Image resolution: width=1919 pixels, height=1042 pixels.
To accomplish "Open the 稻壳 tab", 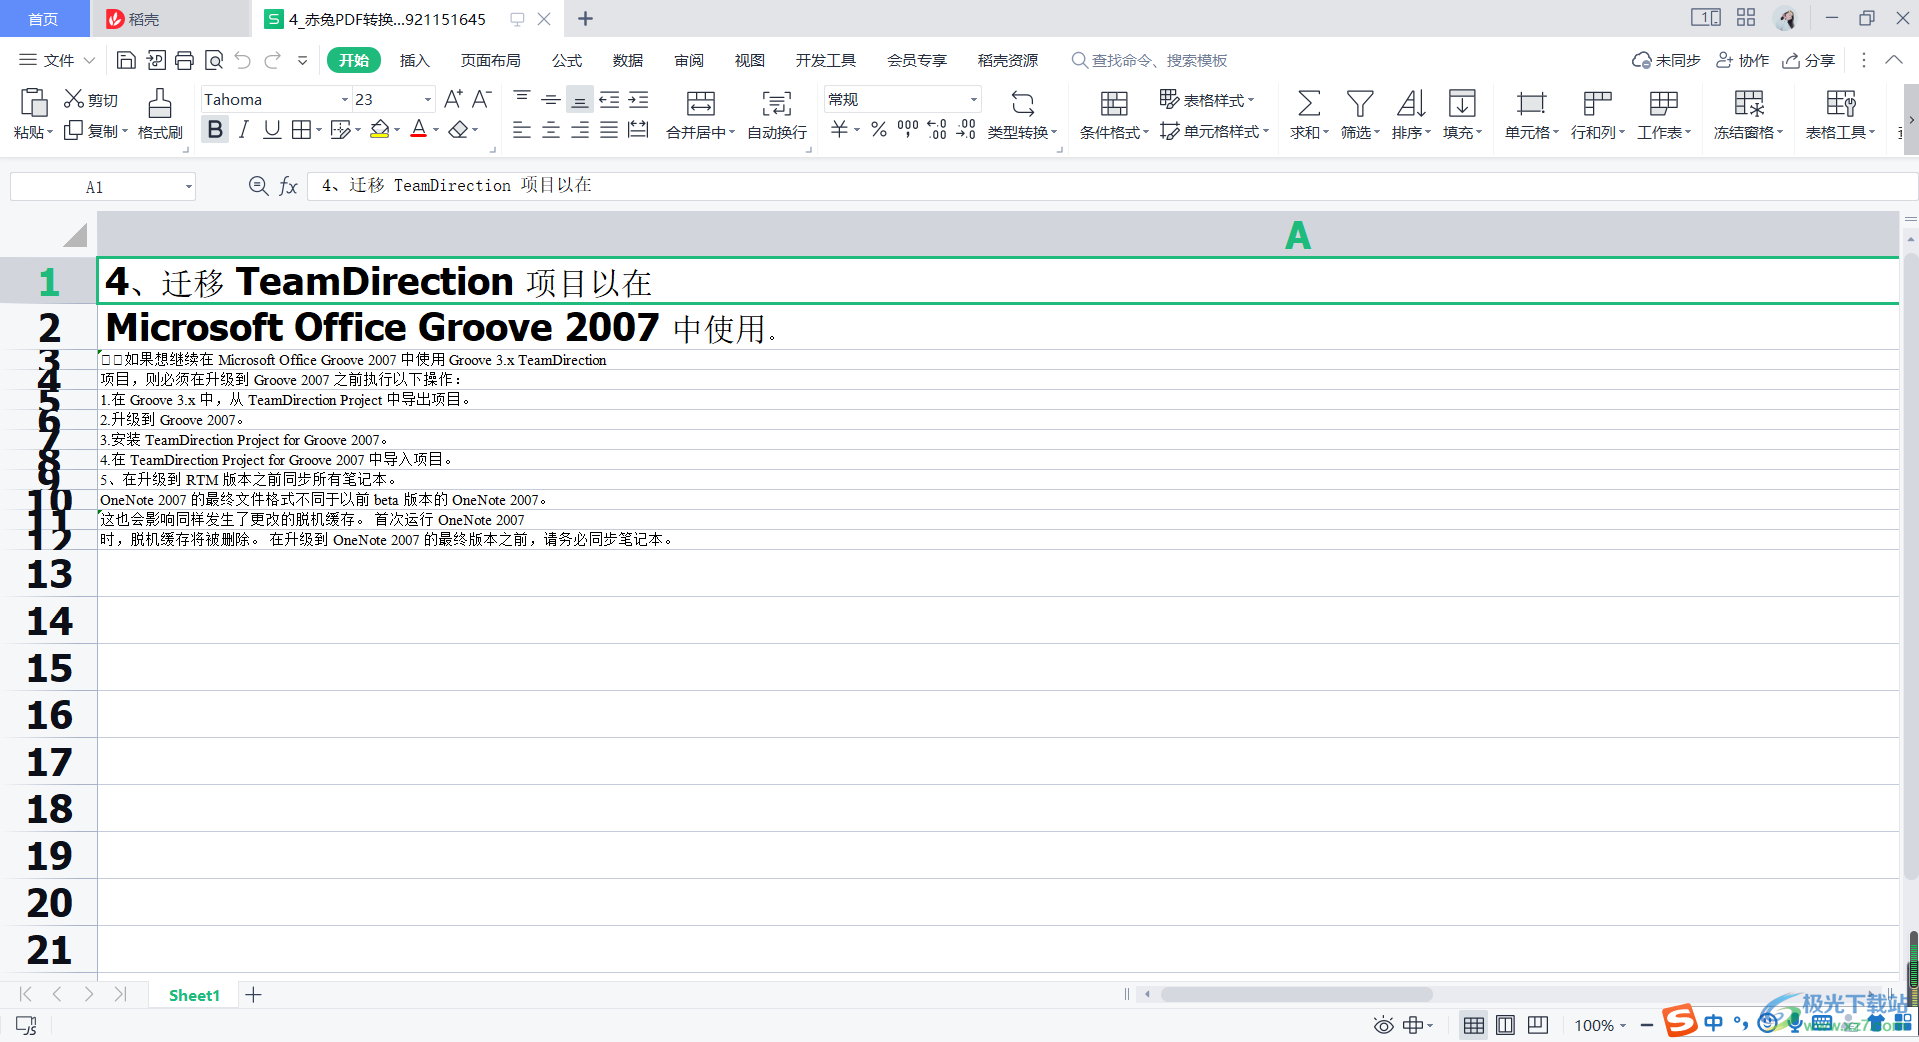I will pyautogui.click(x=170, y=19).
